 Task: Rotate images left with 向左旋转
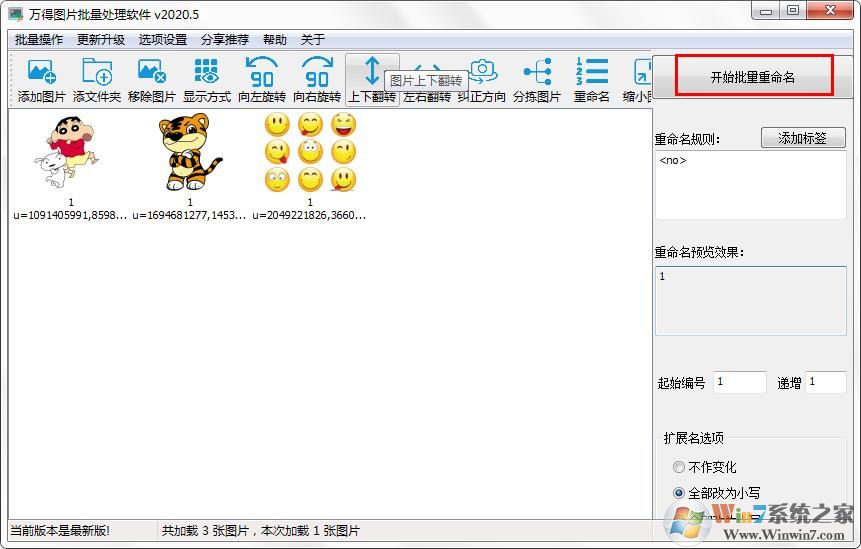tap(262, 80)
